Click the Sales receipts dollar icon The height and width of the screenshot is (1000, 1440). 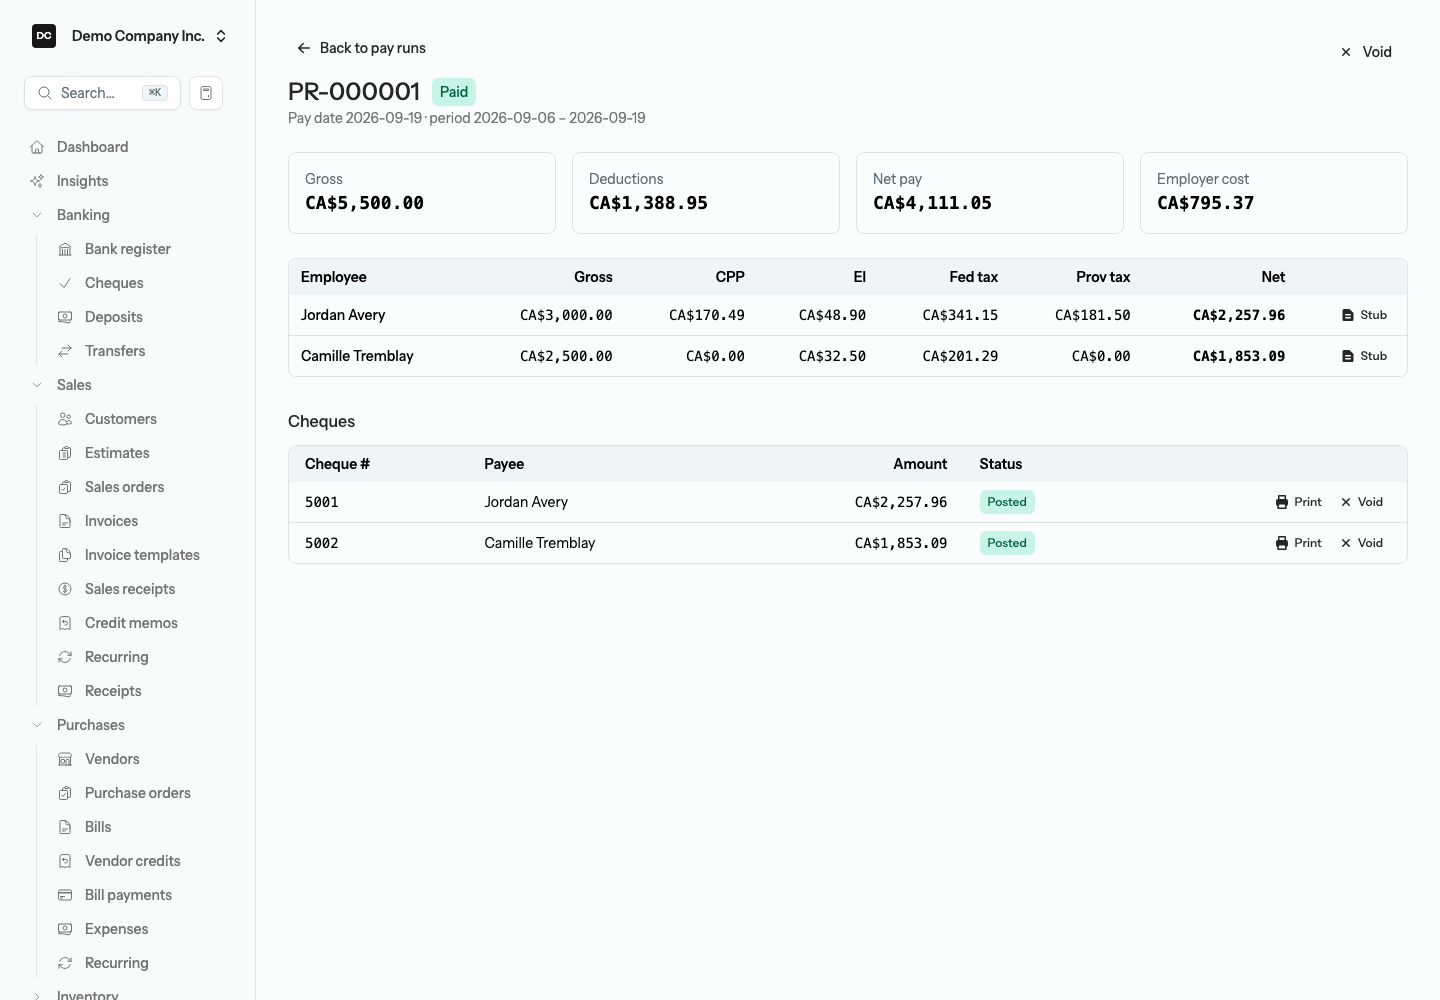[65, 589]
